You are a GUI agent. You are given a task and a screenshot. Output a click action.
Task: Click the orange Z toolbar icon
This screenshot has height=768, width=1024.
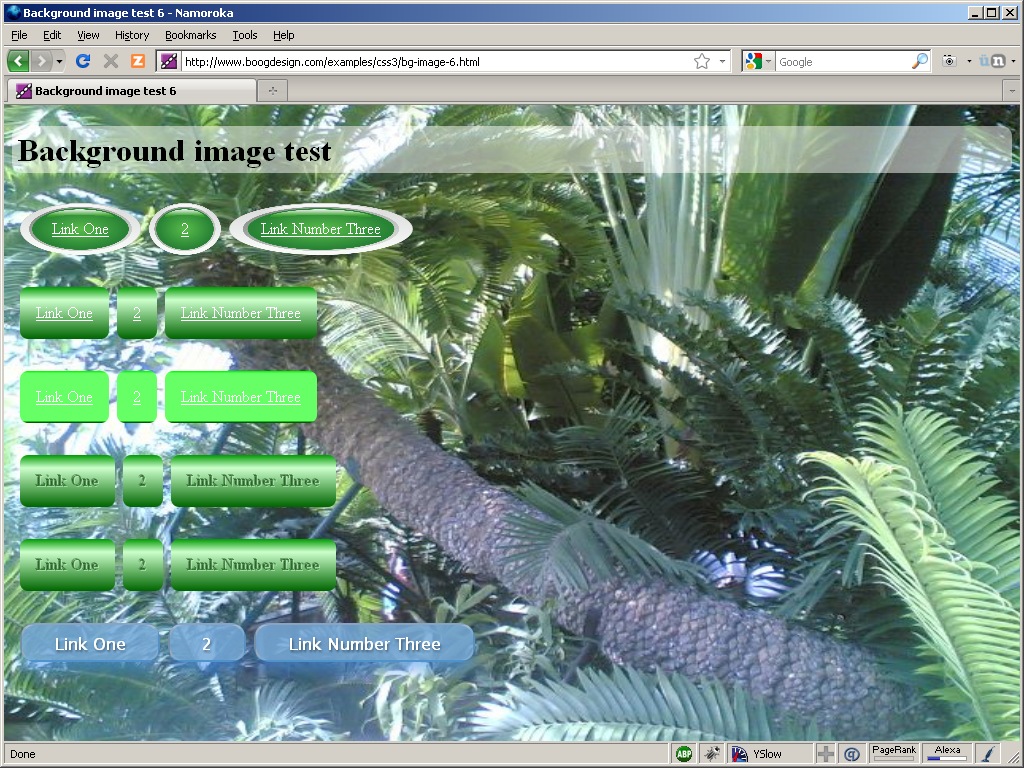pos(138,61)
